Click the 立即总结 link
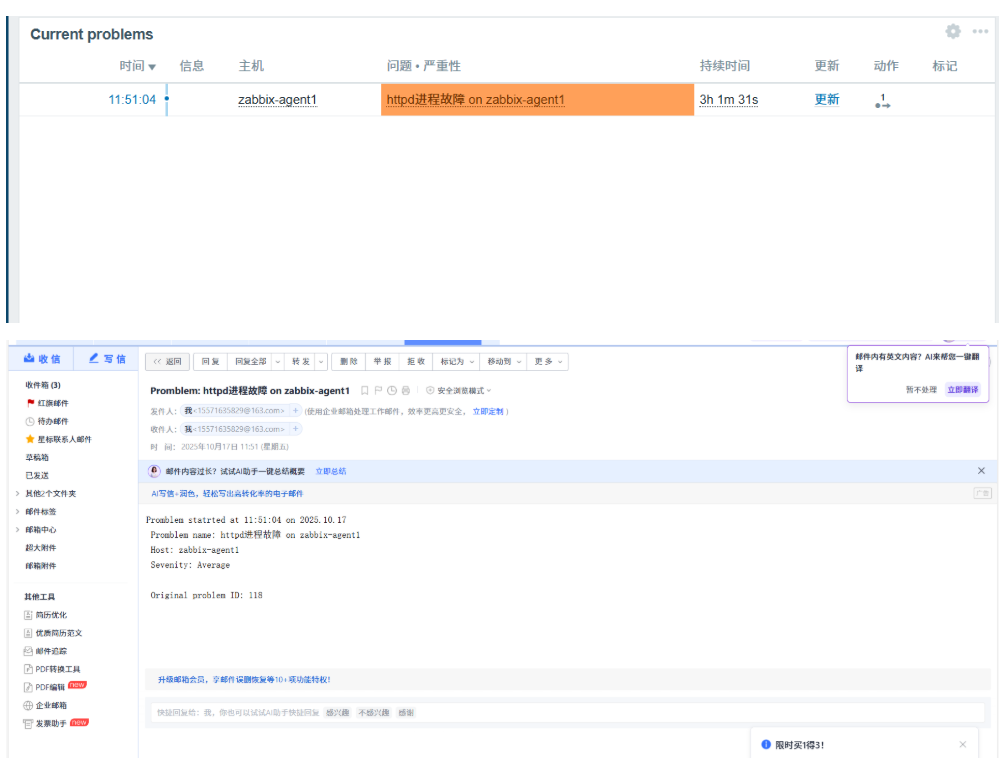Viewport: 1001px width, 758px height. tap(331, 471)
